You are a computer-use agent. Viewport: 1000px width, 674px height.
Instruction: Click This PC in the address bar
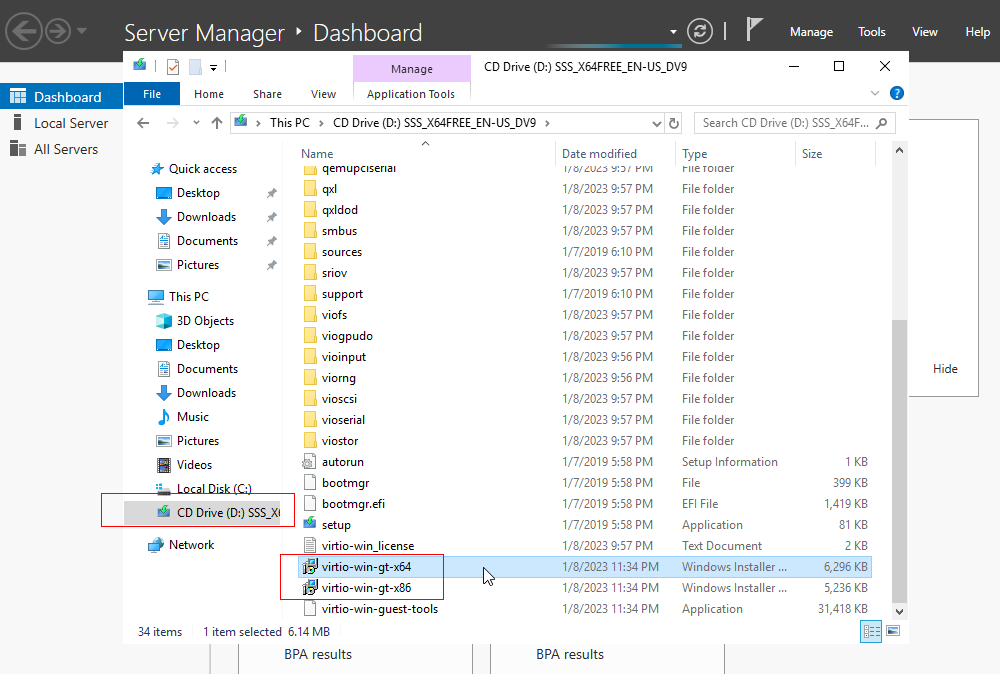tap(289, 122)
